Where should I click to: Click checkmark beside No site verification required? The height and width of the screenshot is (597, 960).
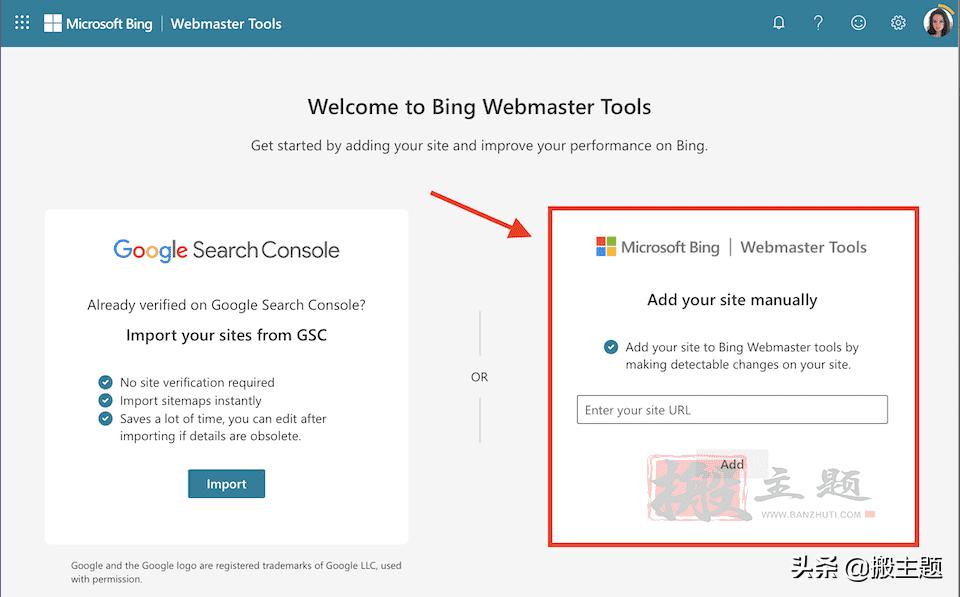(x=105, y=382)
